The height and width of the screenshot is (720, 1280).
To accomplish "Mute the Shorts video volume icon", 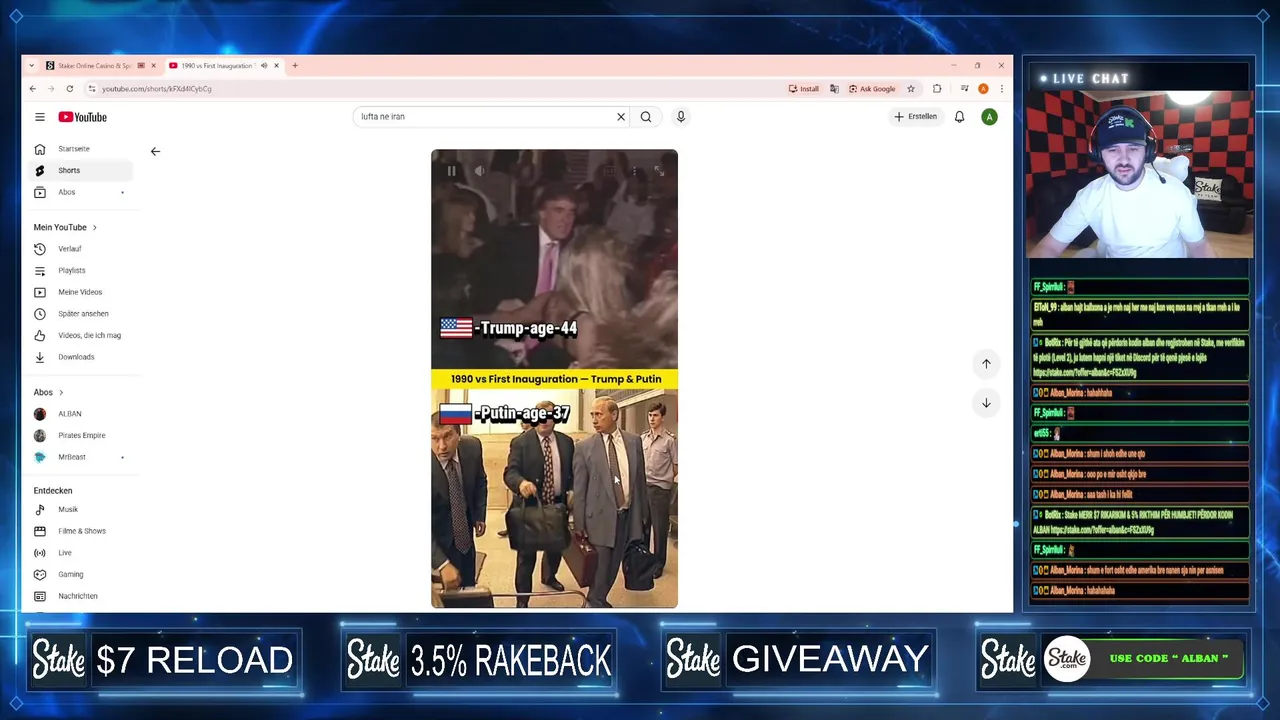I will (479, 171).
